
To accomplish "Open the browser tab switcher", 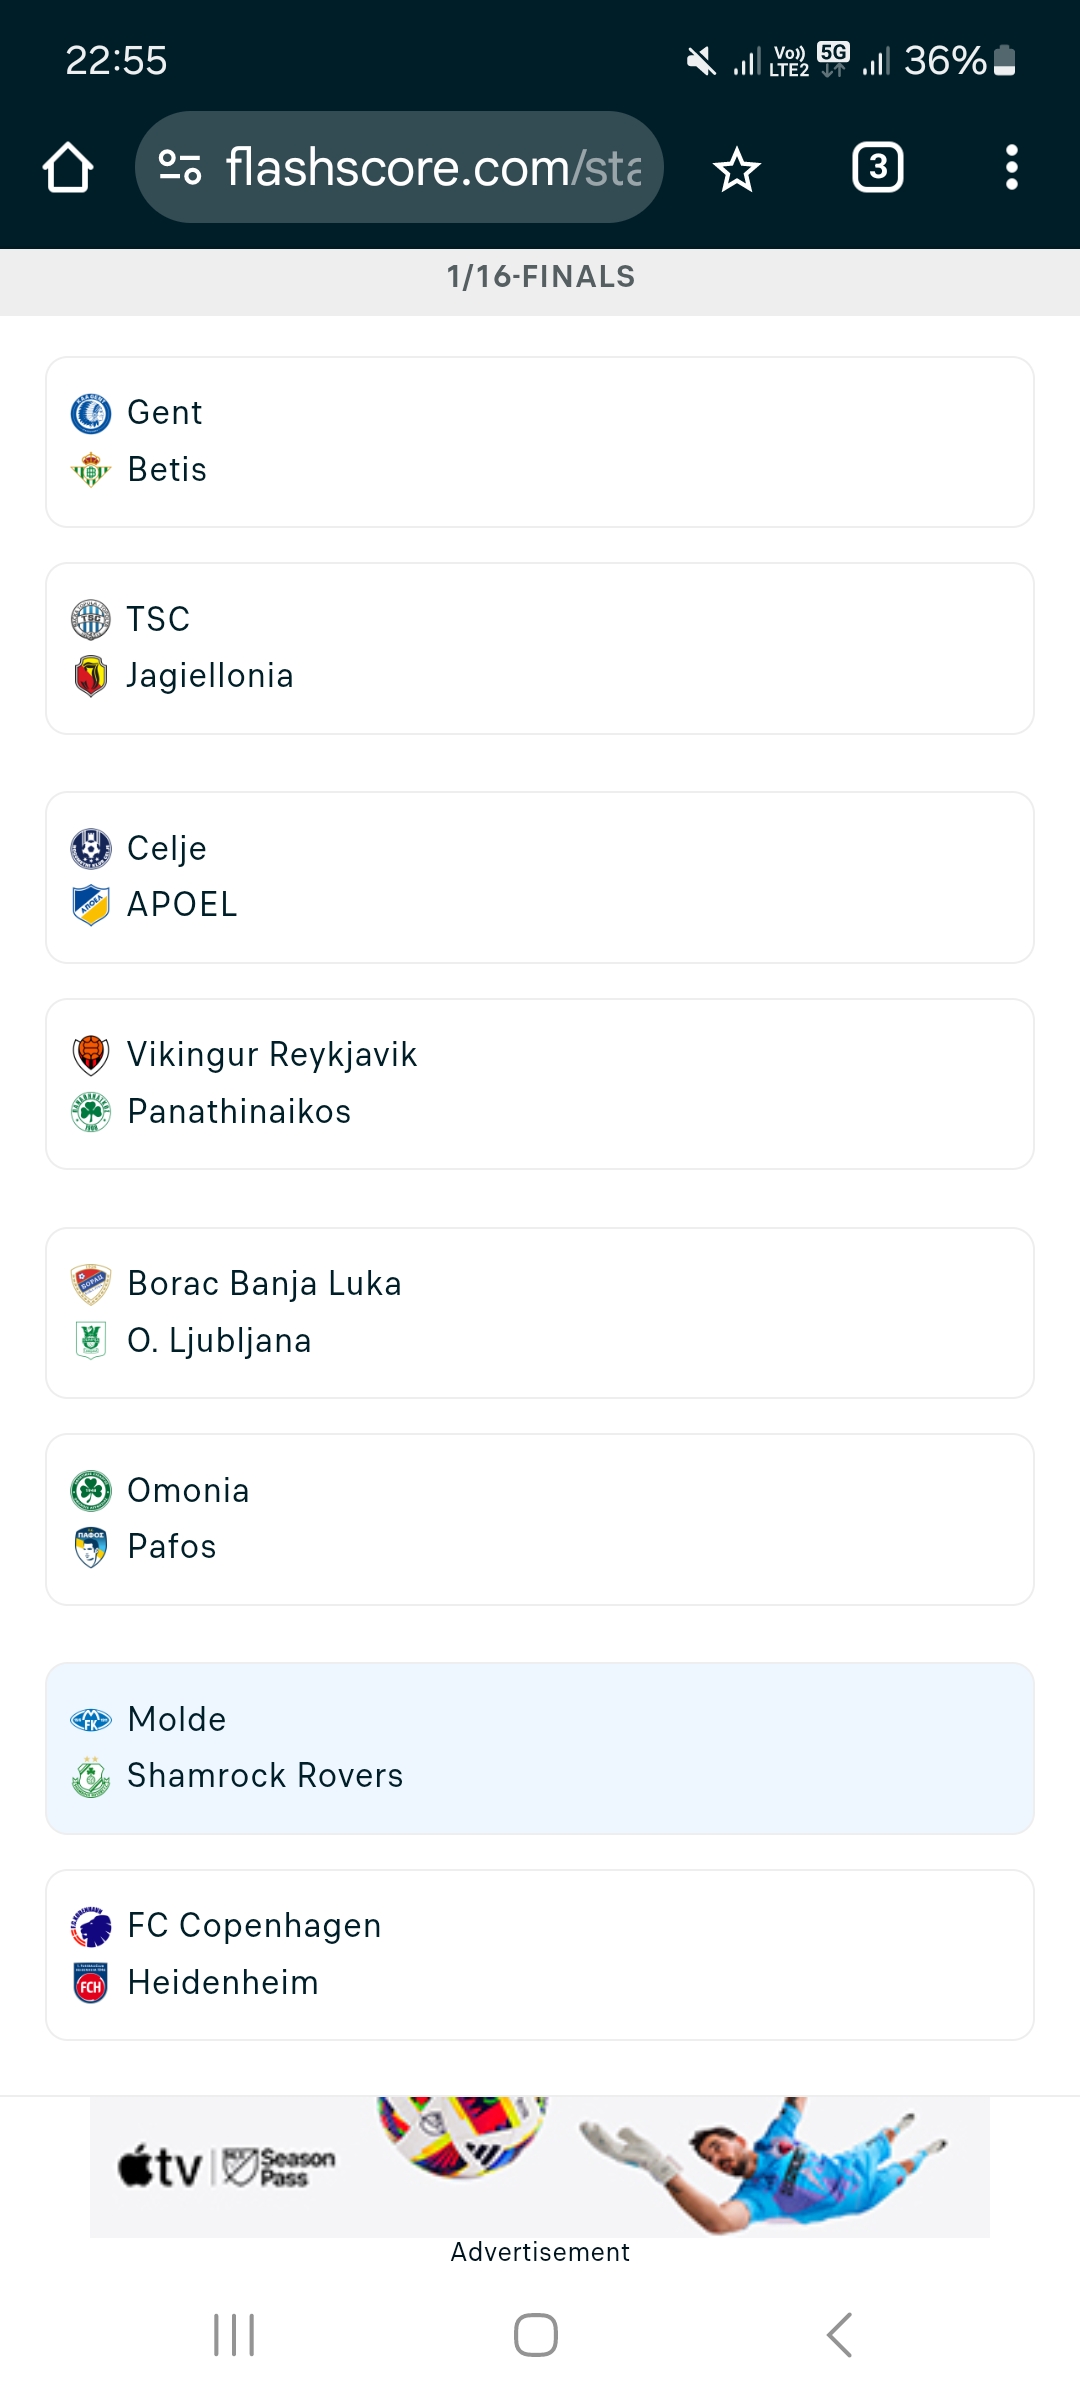I will 877,166.
